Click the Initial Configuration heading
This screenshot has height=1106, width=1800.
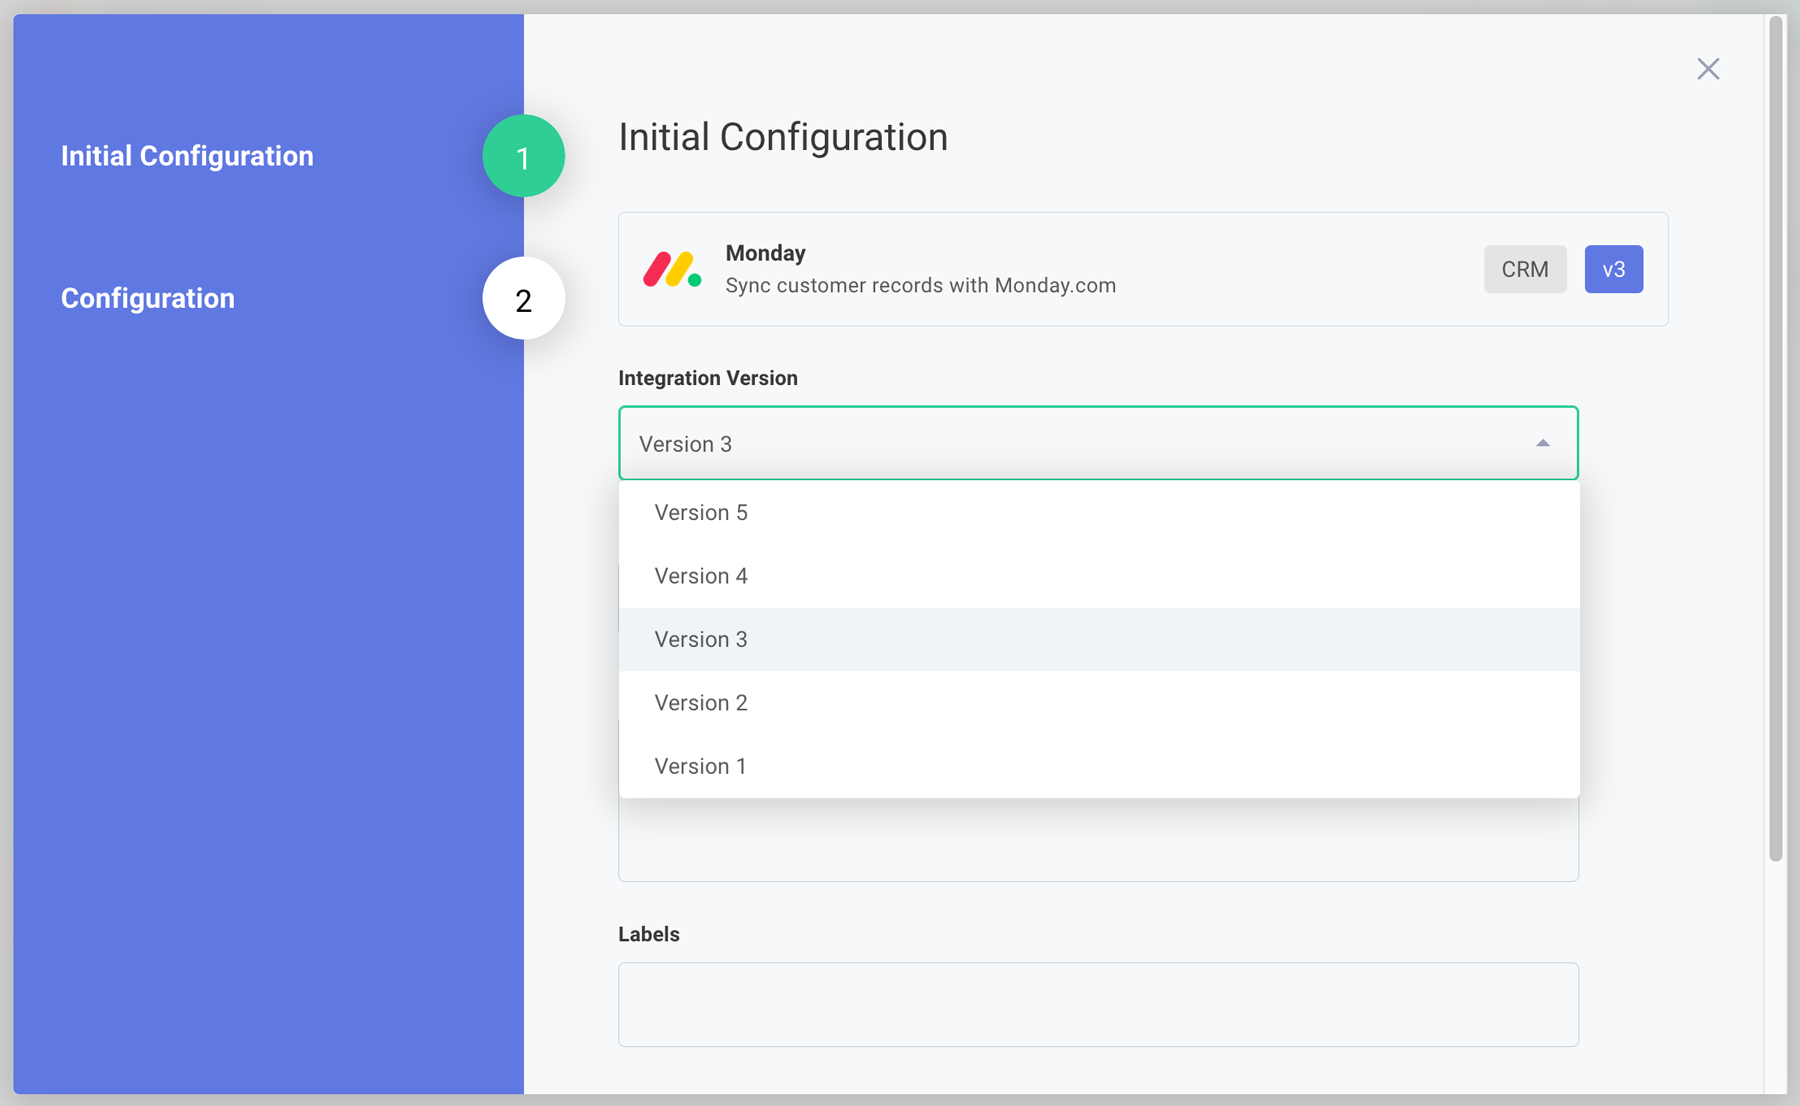(x=784, y=137)
